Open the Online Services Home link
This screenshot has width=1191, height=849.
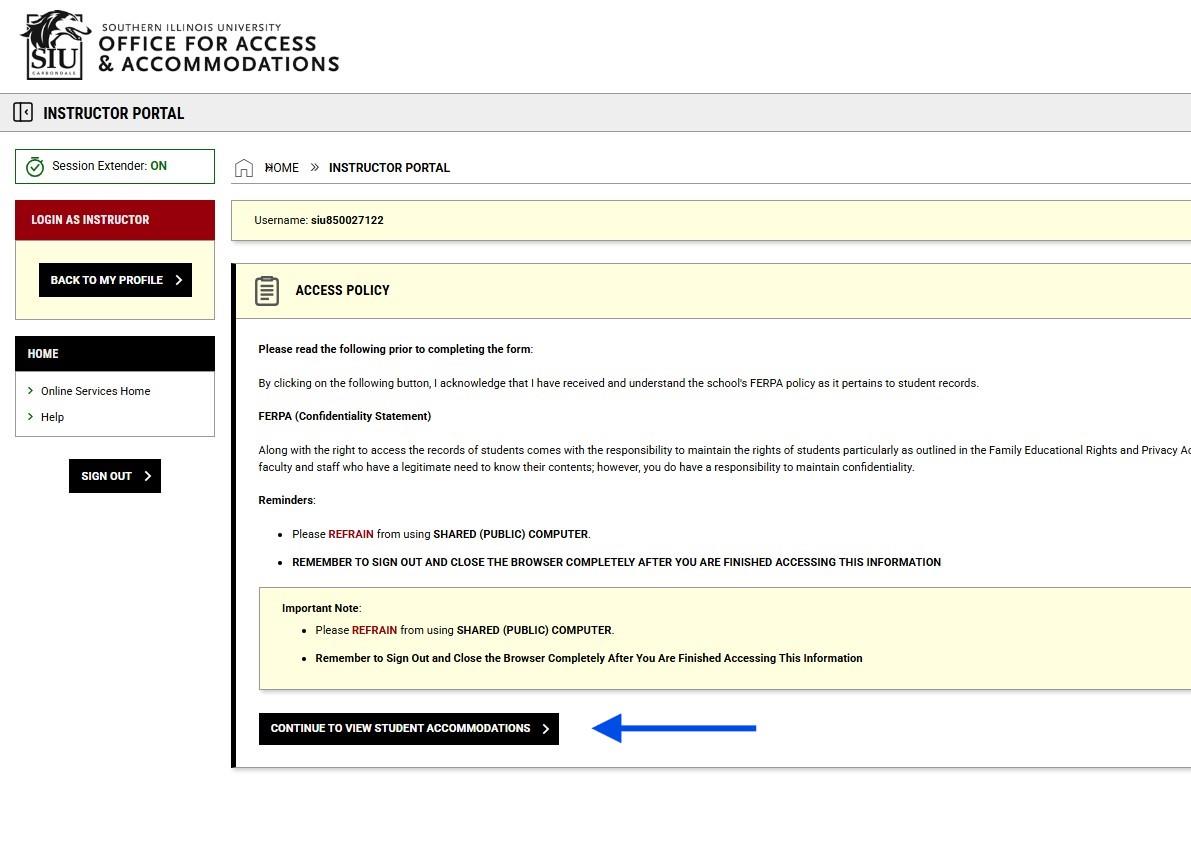[96, 391]
